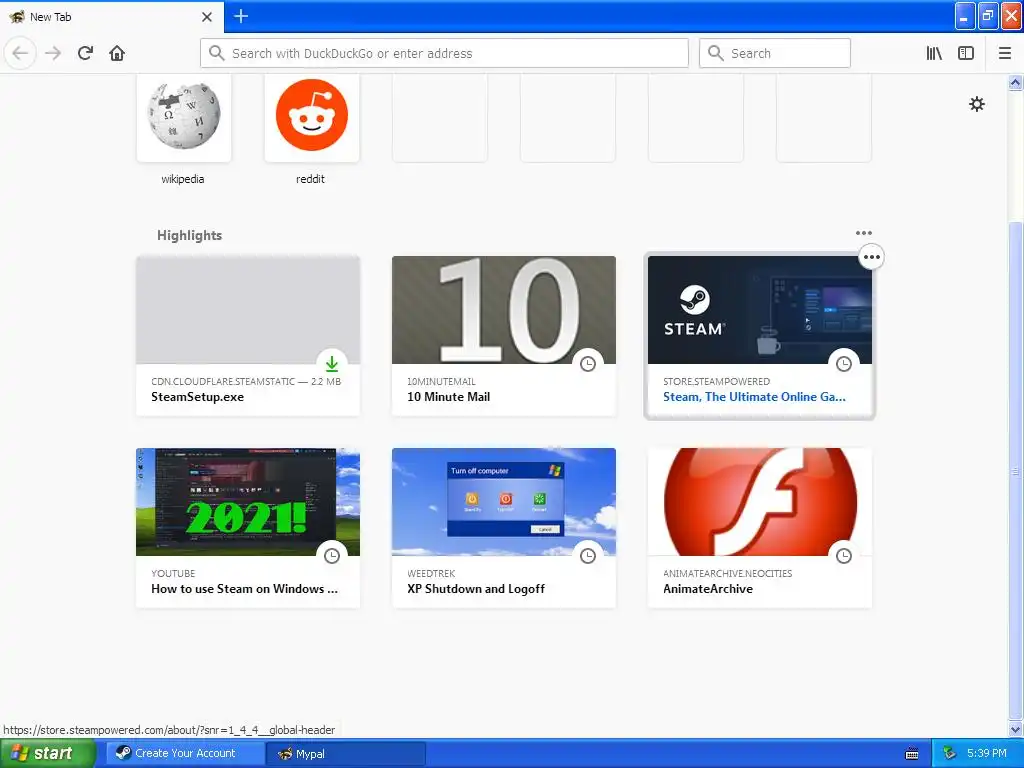This screenshot has width=1024, height=768.
Task: Open Steam card context menu dots
Action: coord(871,257)
